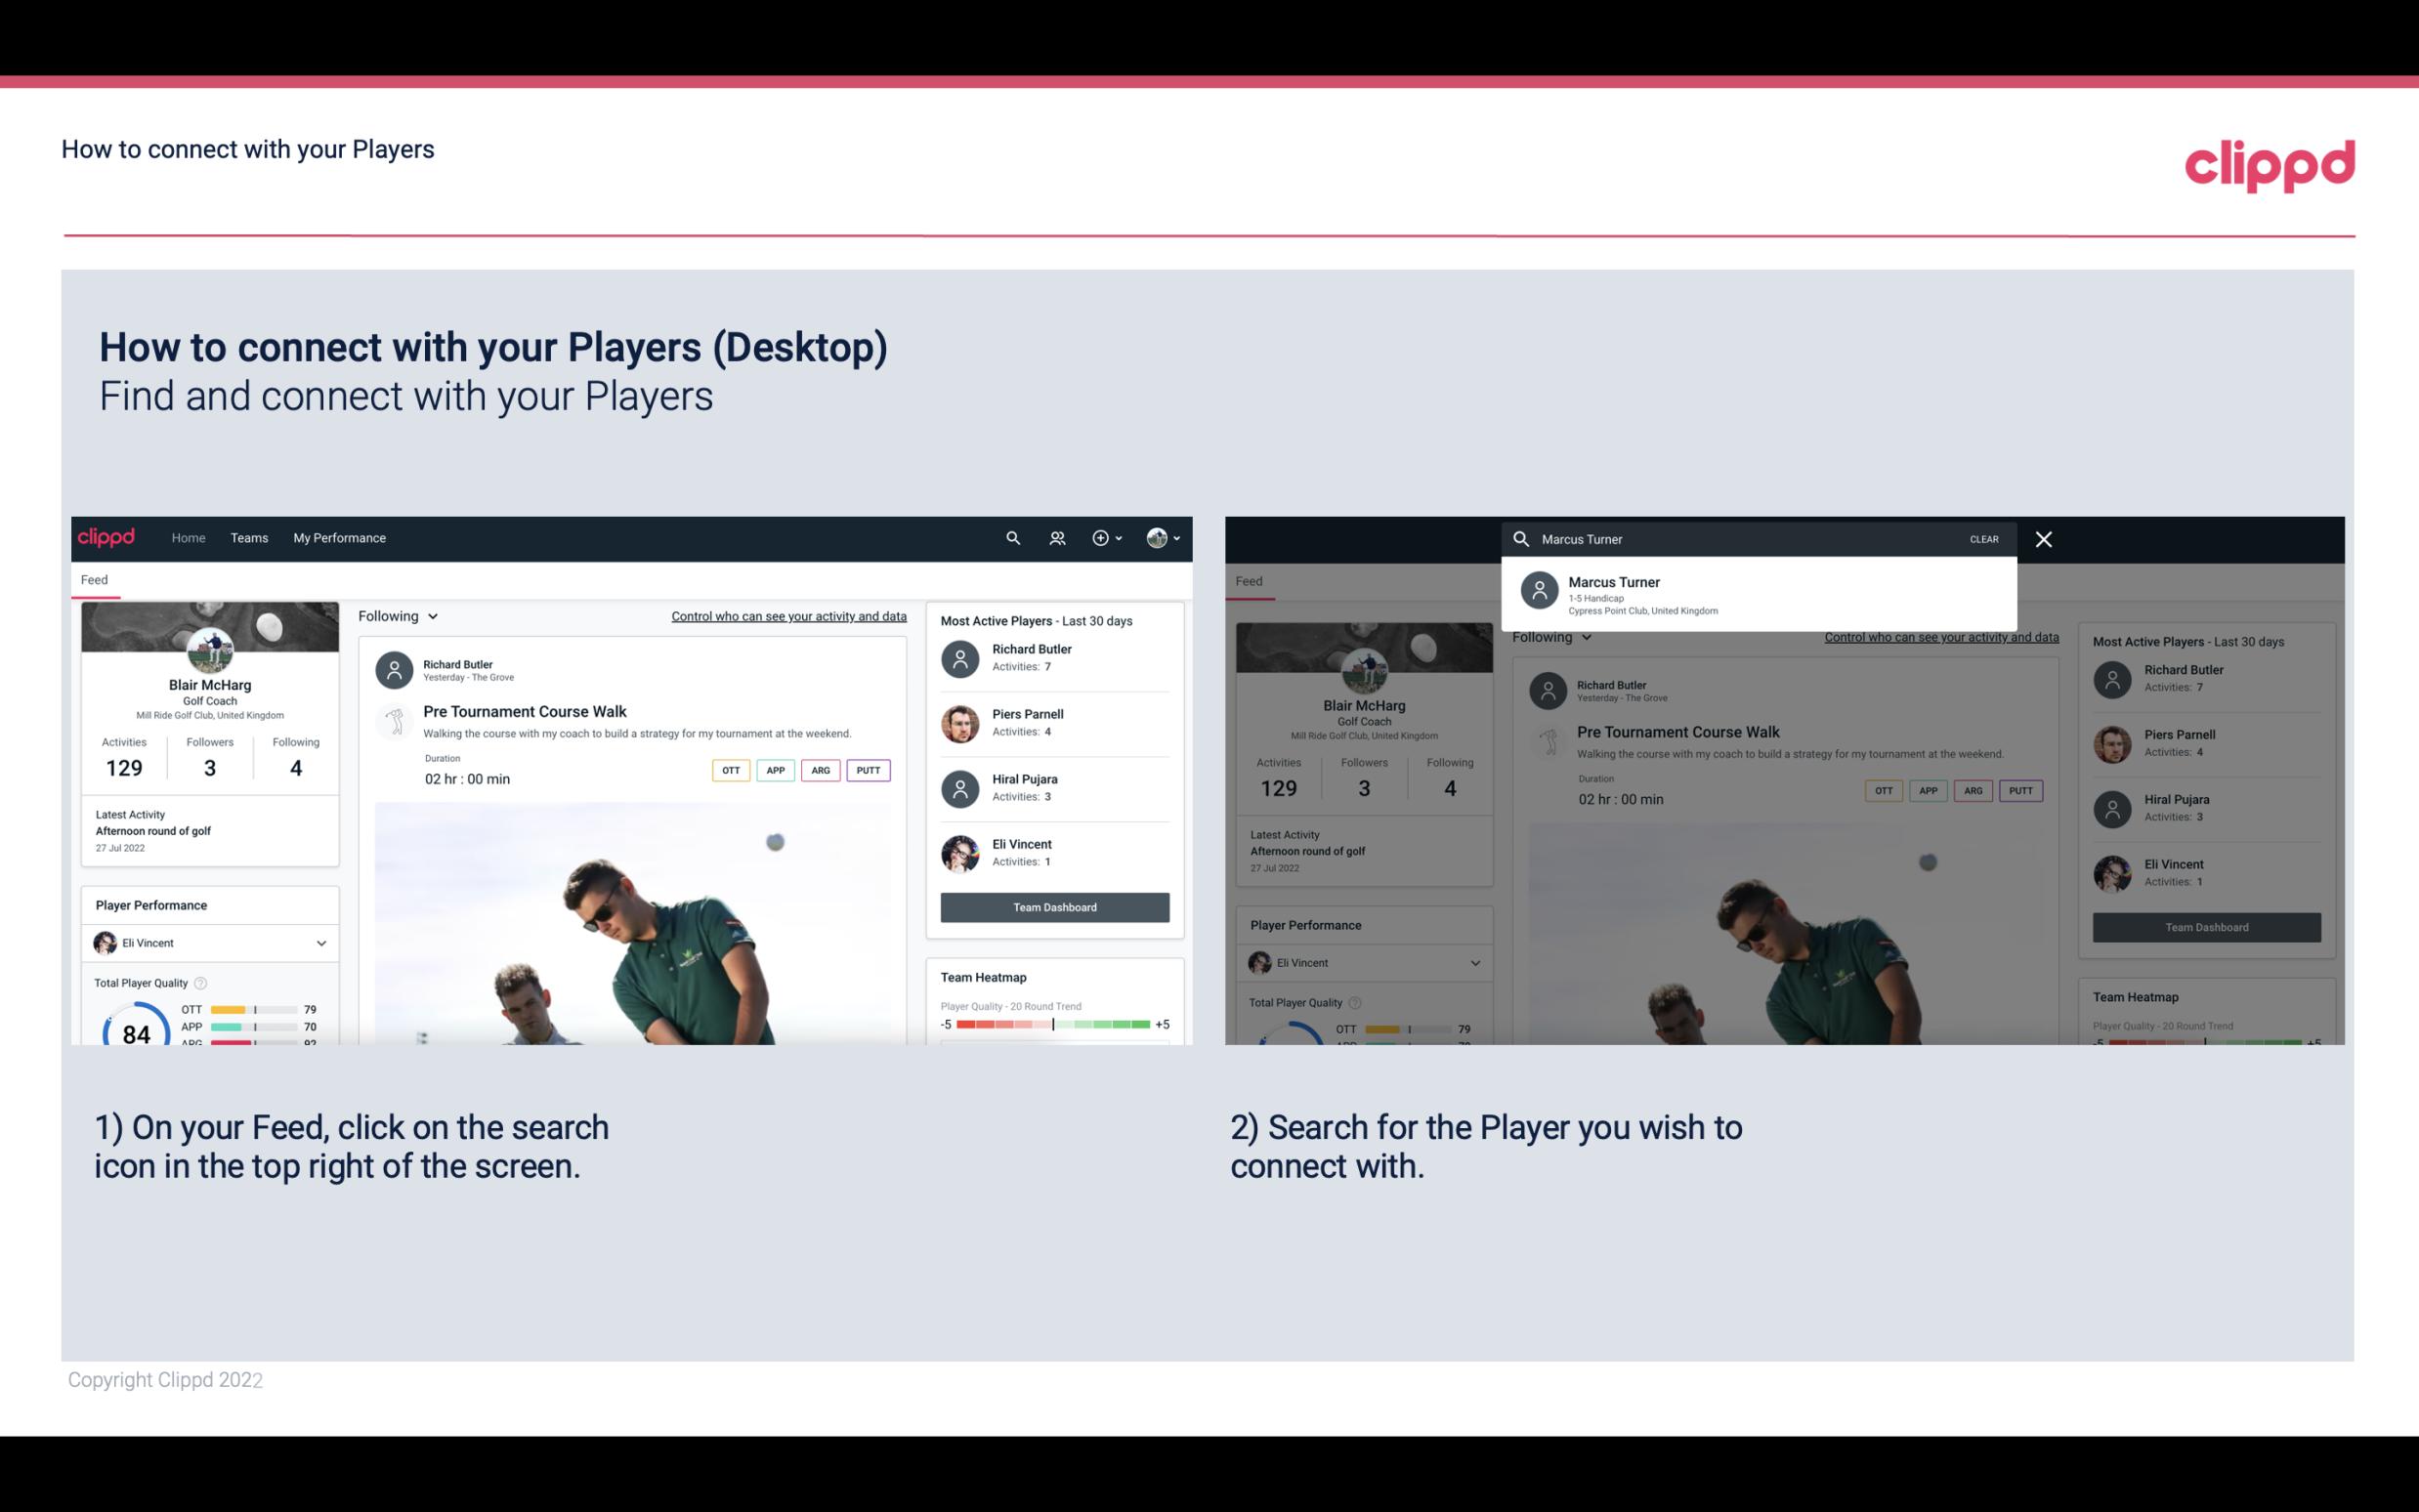Click the clear button in search bar
Screen dimensions: 2419x1512
tap(1983, 538)
